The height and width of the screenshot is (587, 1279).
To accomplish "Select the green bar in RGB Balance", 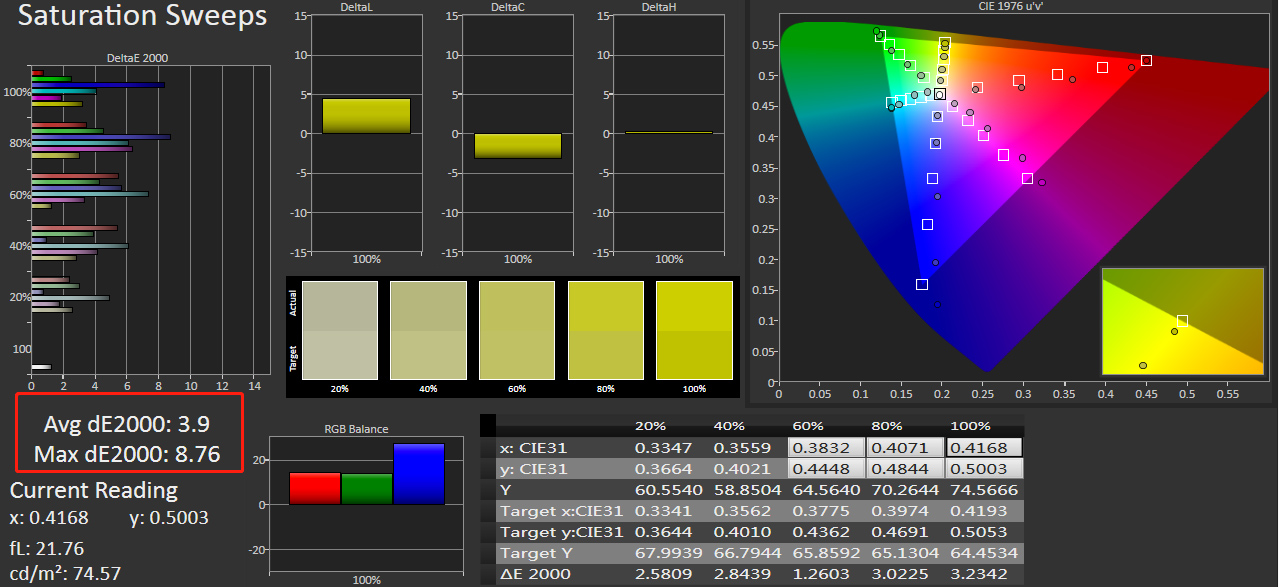I will click(366, 488).
